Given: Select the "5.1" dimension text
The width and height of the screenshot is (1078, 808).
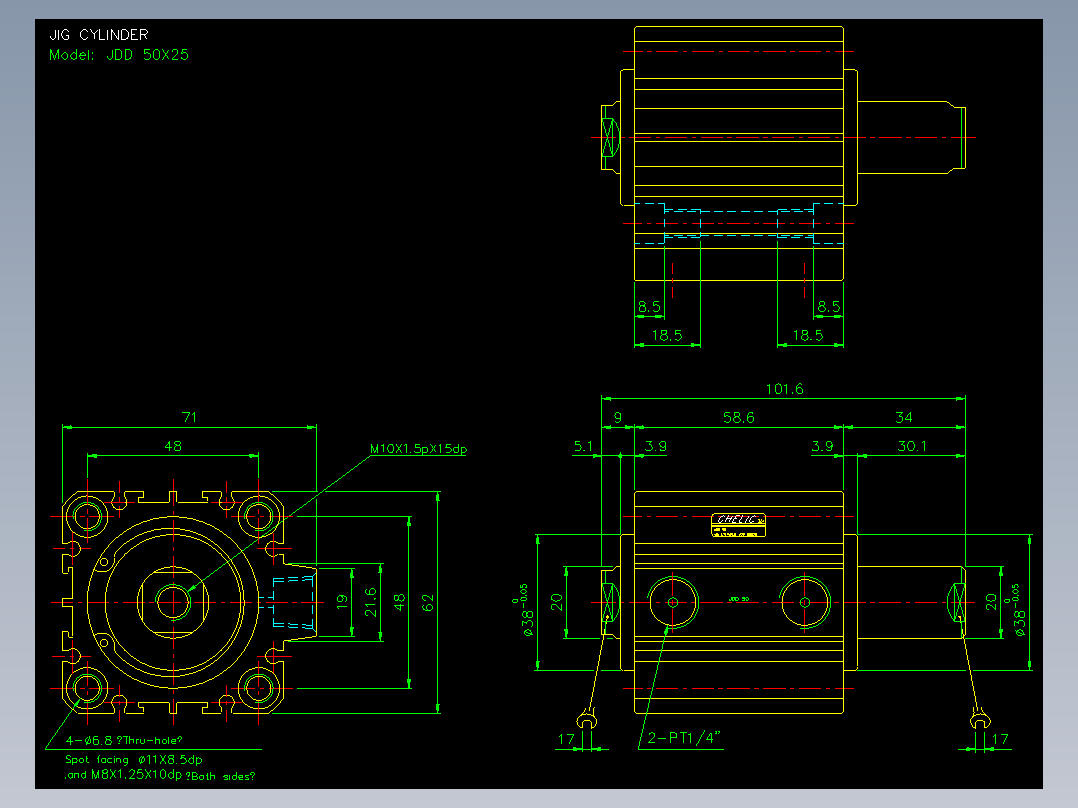Looking at the screenshot, I should (x=583, y=446).
